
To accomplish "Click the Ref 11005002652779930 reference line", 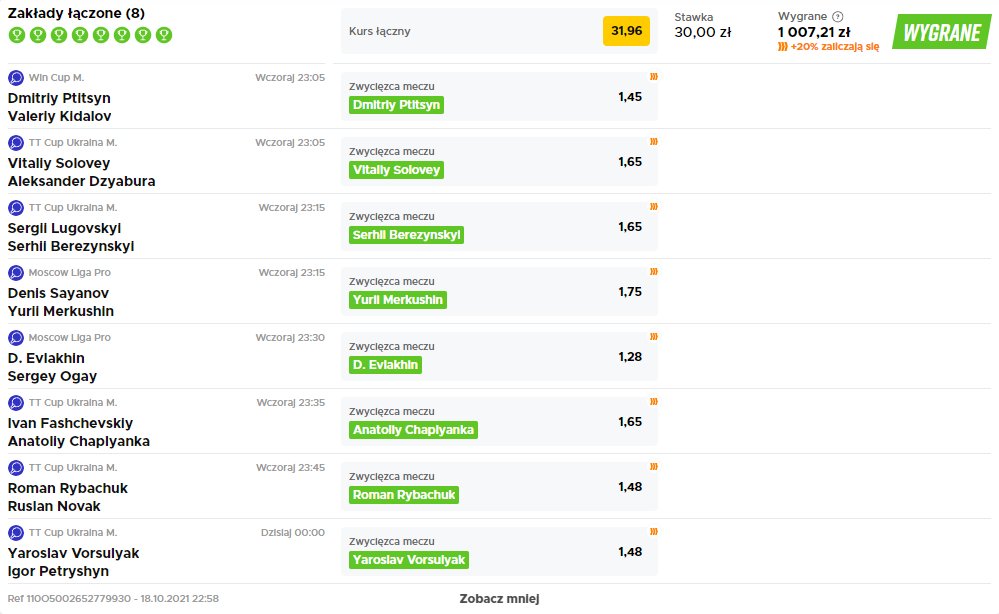I will tap(113, 599).
